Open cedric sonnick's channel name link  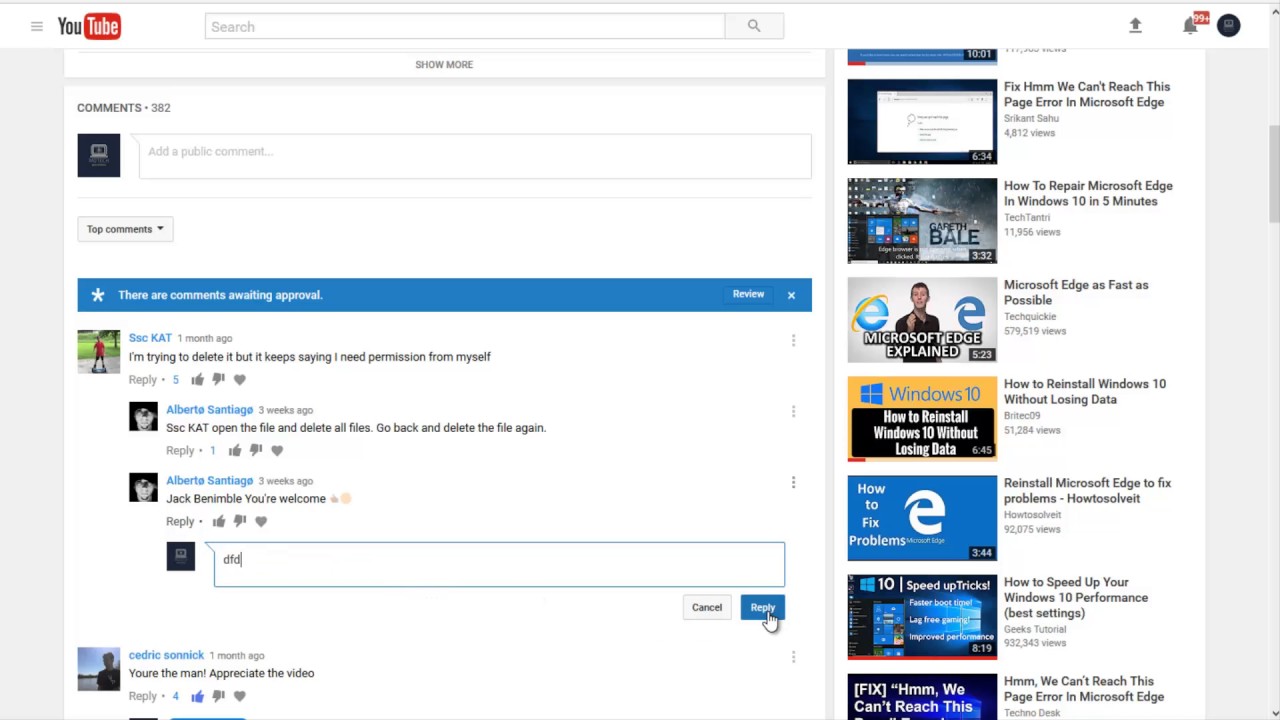pos(166,655)
